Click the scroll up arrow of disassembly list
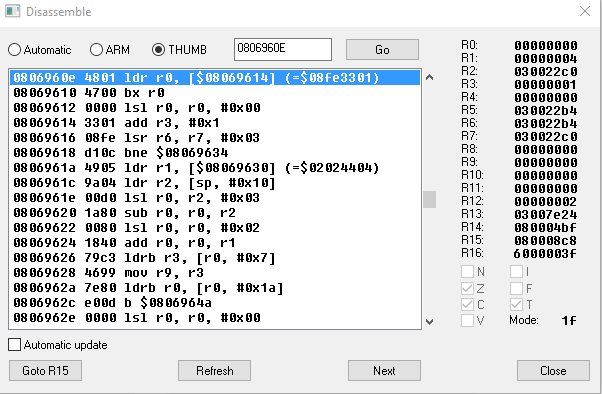The width and height of the screenshot is (602, 394). (430, 78)
